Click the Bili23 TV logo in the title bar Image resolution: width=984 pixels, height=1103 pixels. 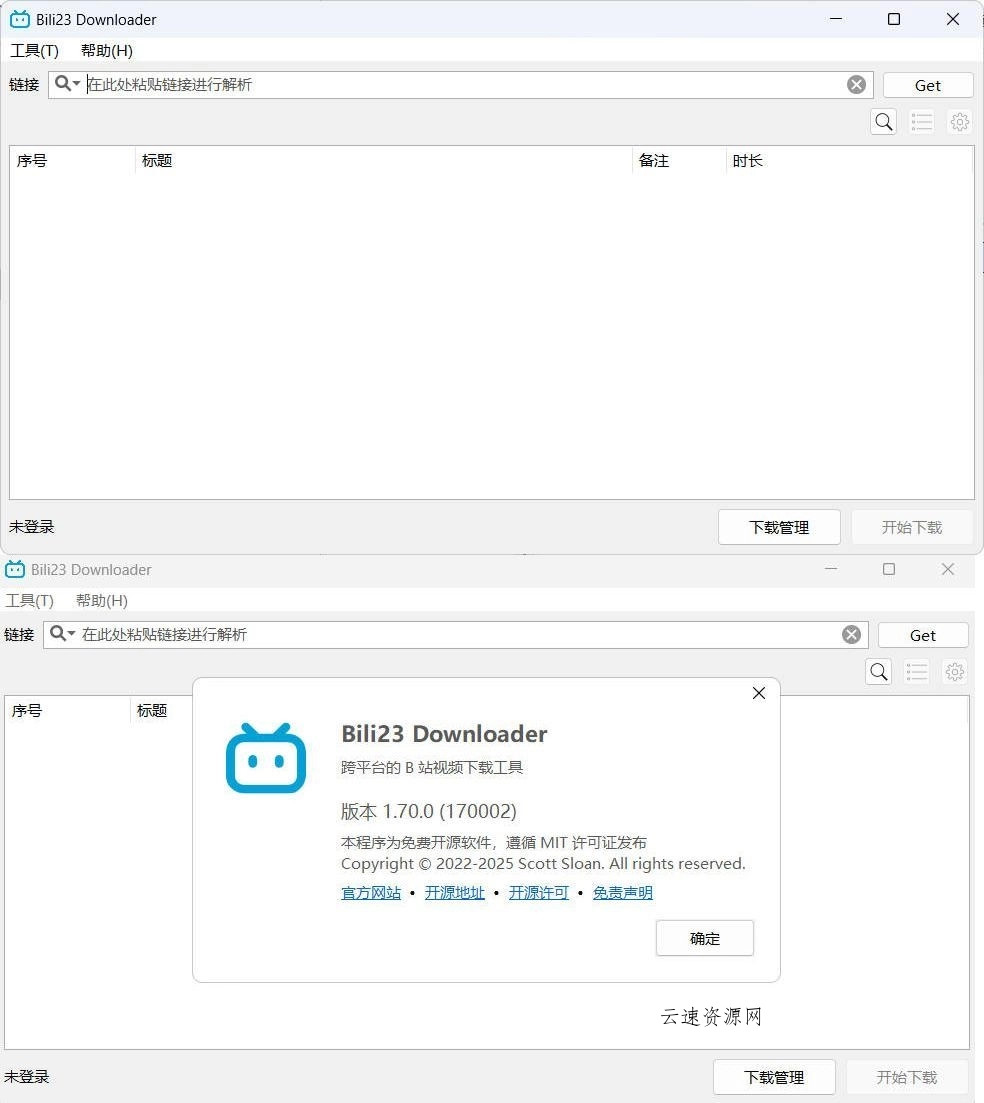point(18,18)
